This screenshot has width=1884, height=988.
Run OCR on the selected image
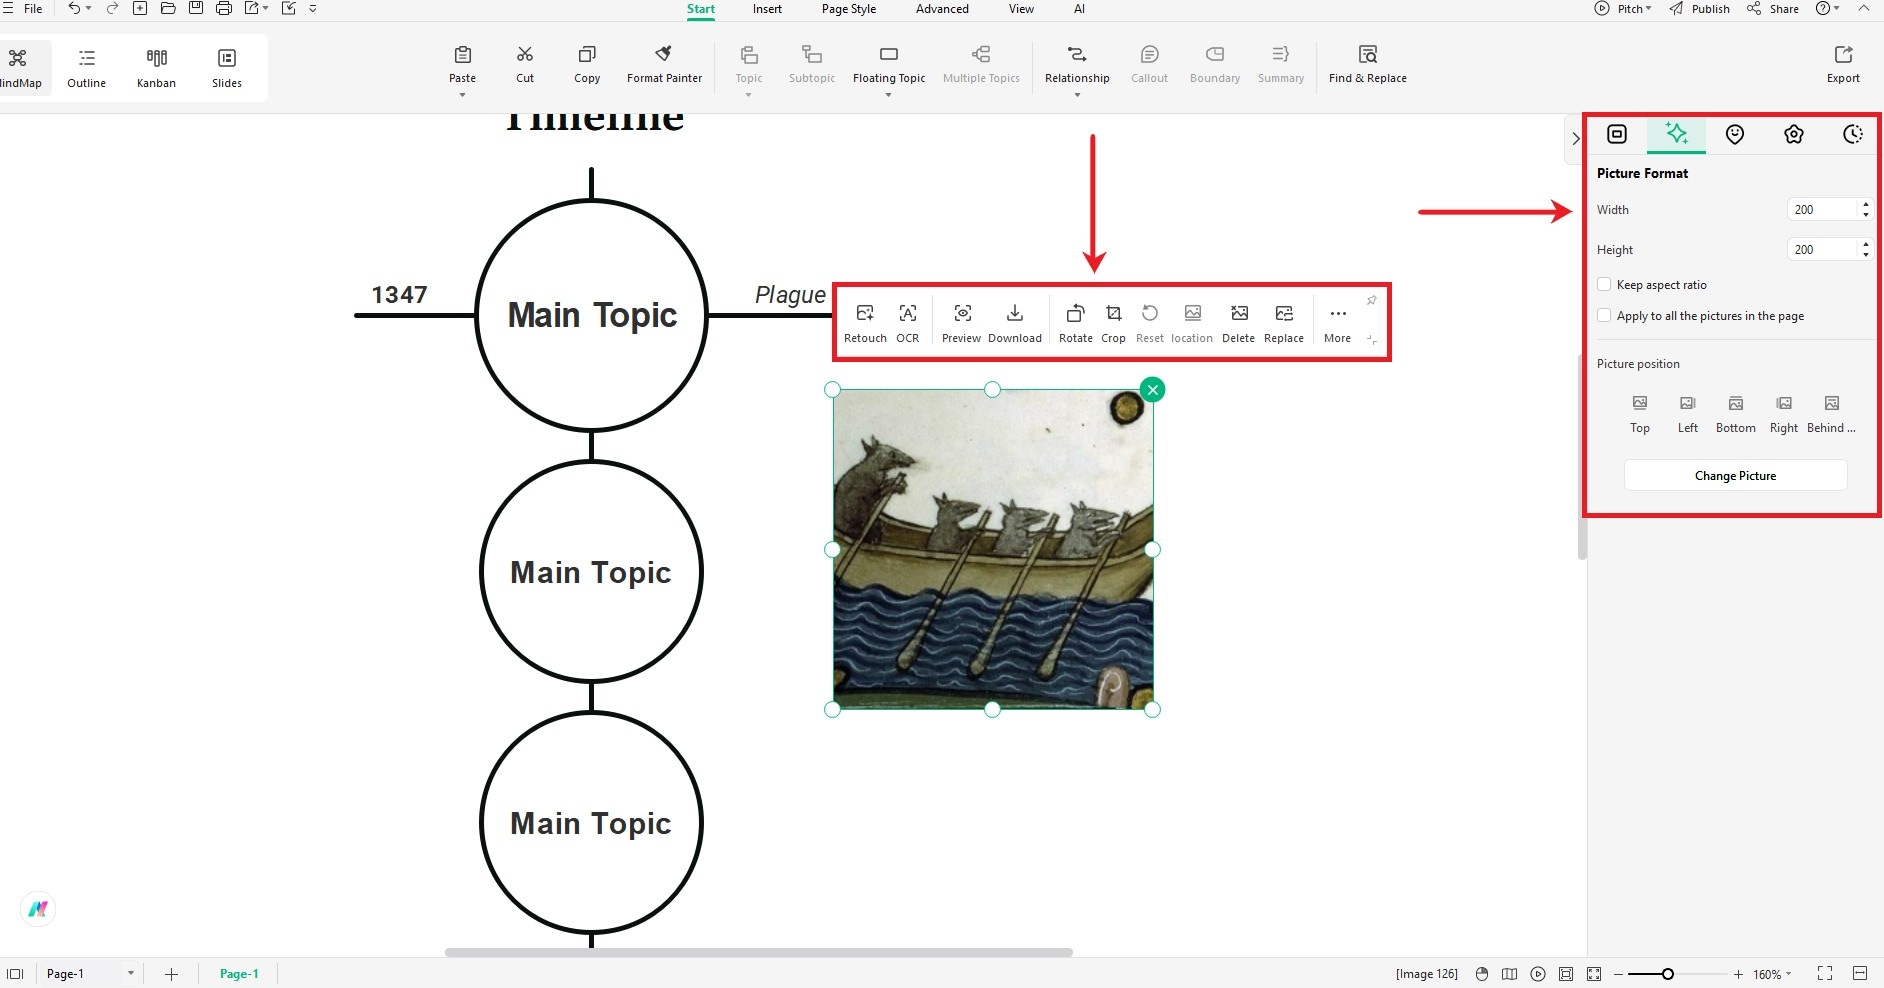(x=907, y=323)
